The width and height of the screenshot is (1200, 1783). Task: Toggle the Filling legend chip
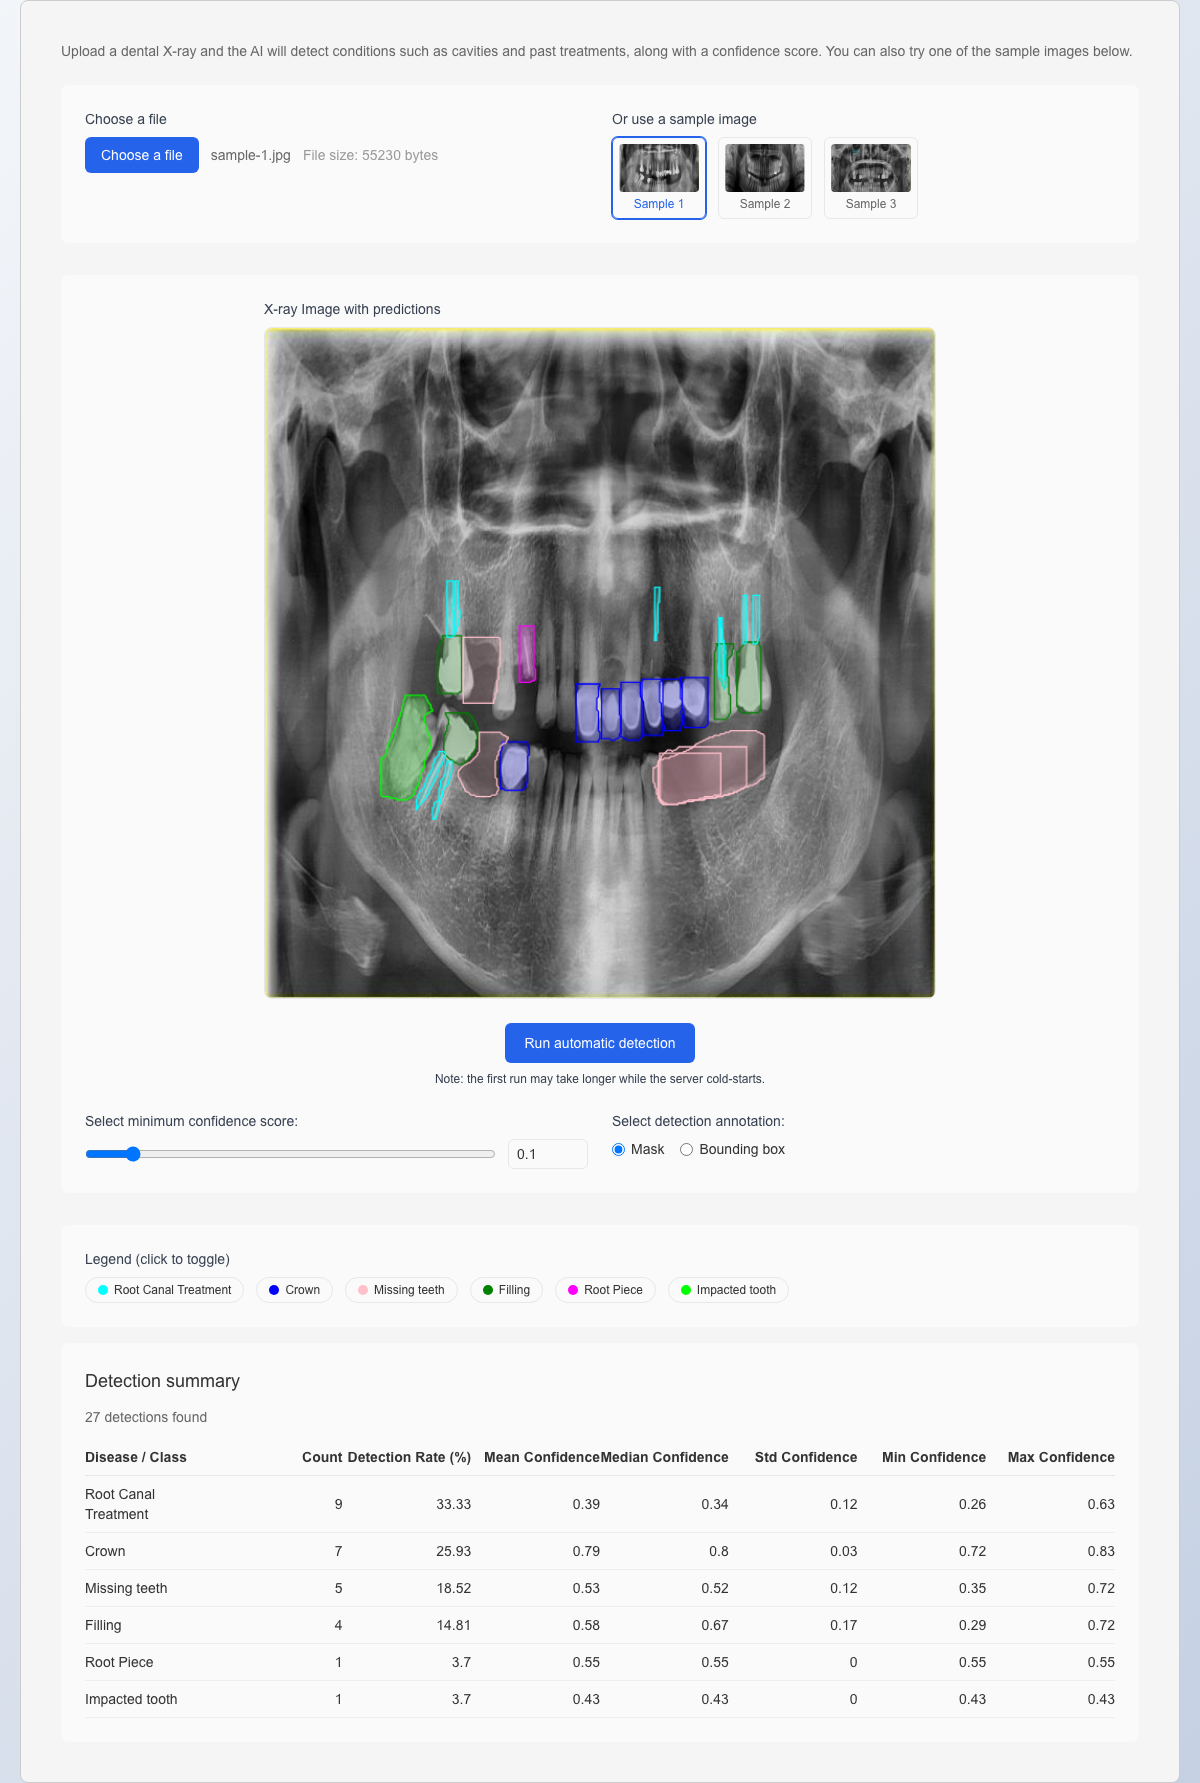[506, 1290]
